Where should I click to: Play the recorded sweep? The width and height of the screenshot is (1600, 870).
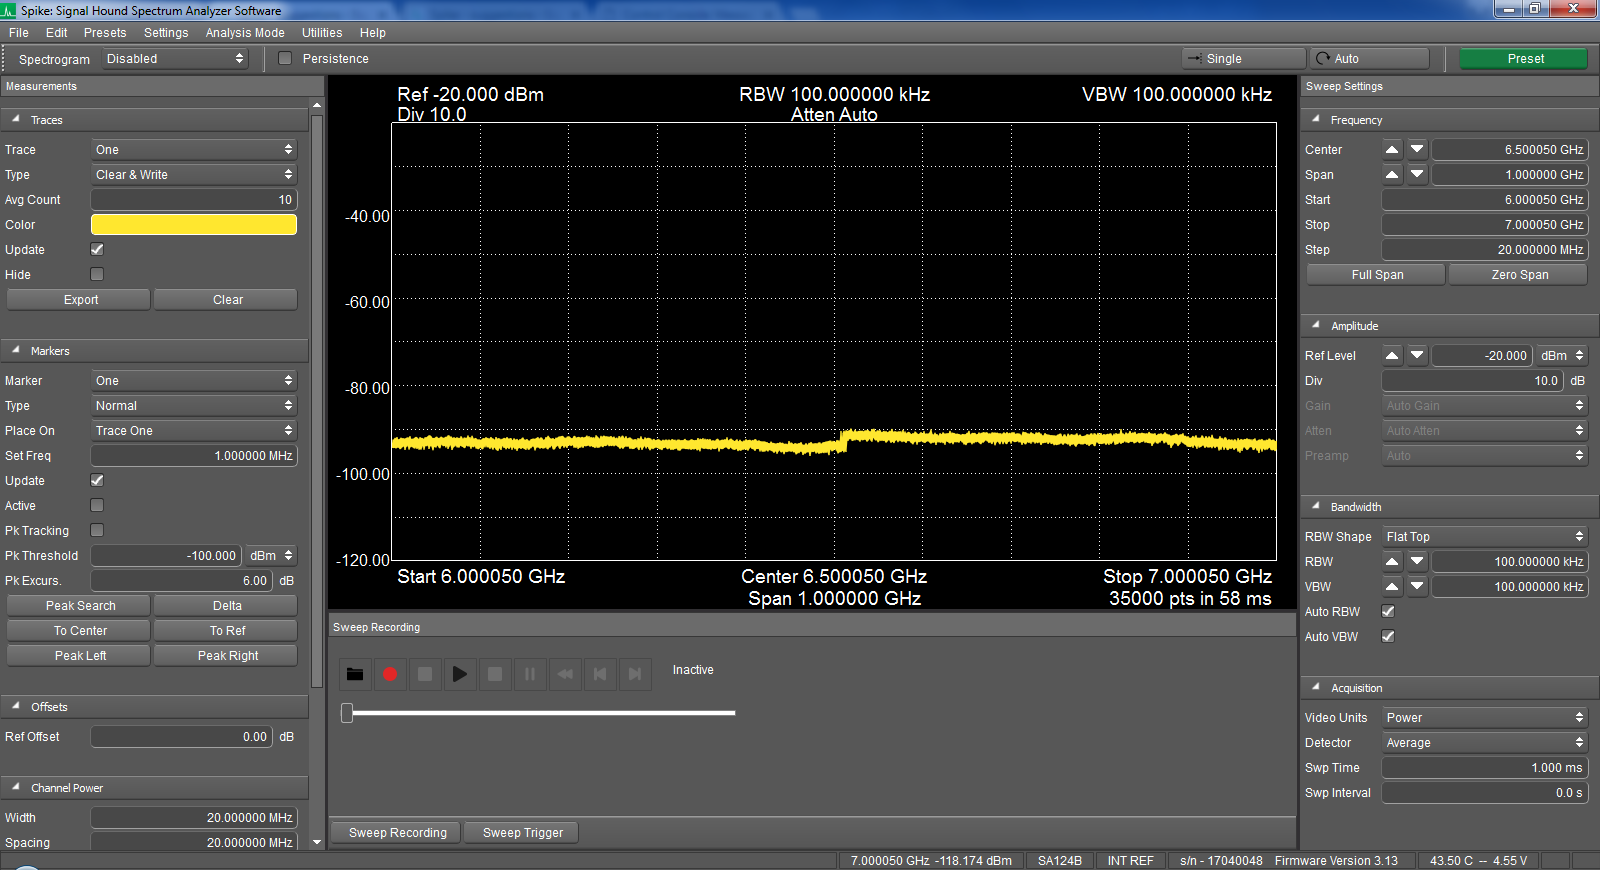pos(460,674)
